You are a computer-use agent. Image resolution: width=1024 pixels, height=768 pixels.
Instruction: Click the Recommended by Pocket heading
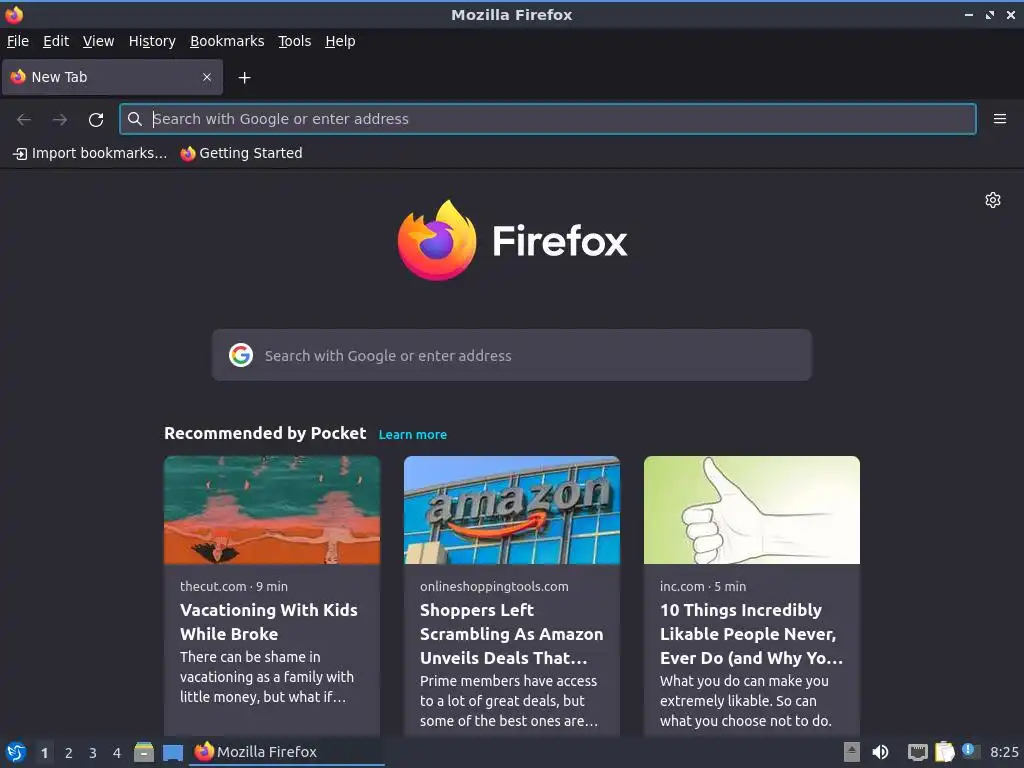click(265, 434)
